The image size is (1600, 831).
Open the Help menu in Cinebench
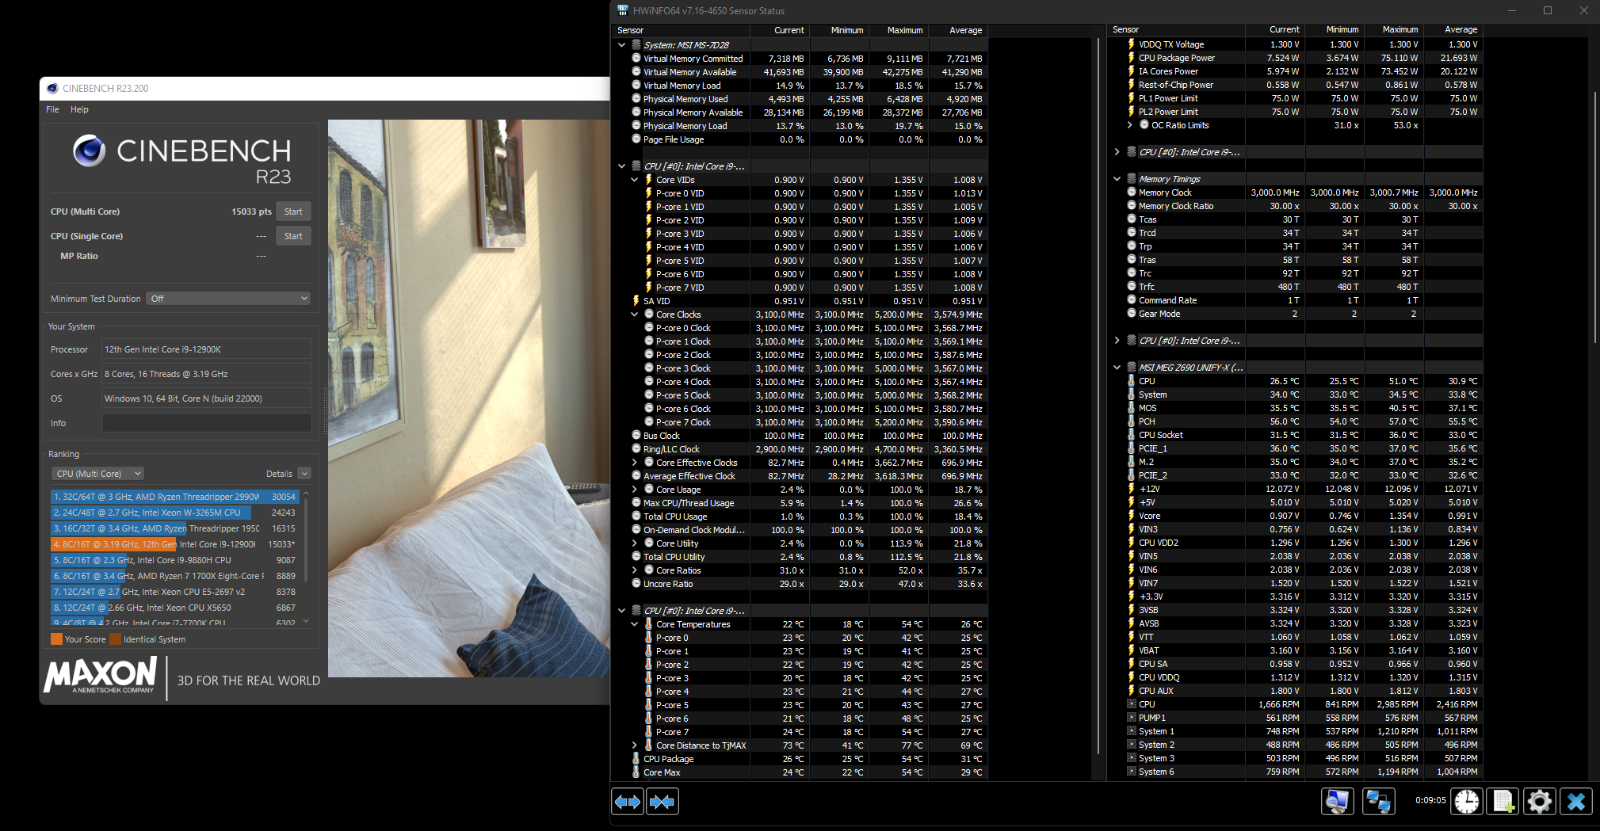80,110
